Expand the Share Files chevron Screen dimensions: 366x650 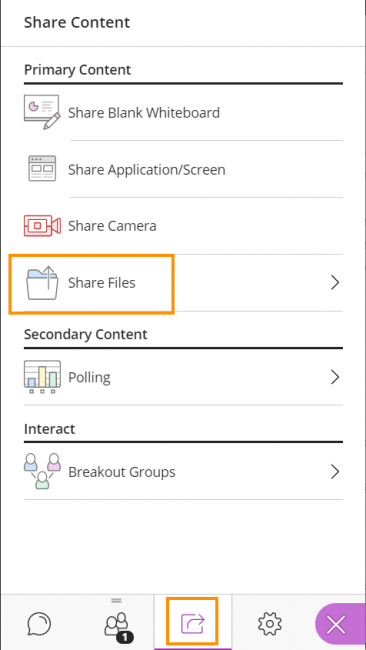pos(335,283)
